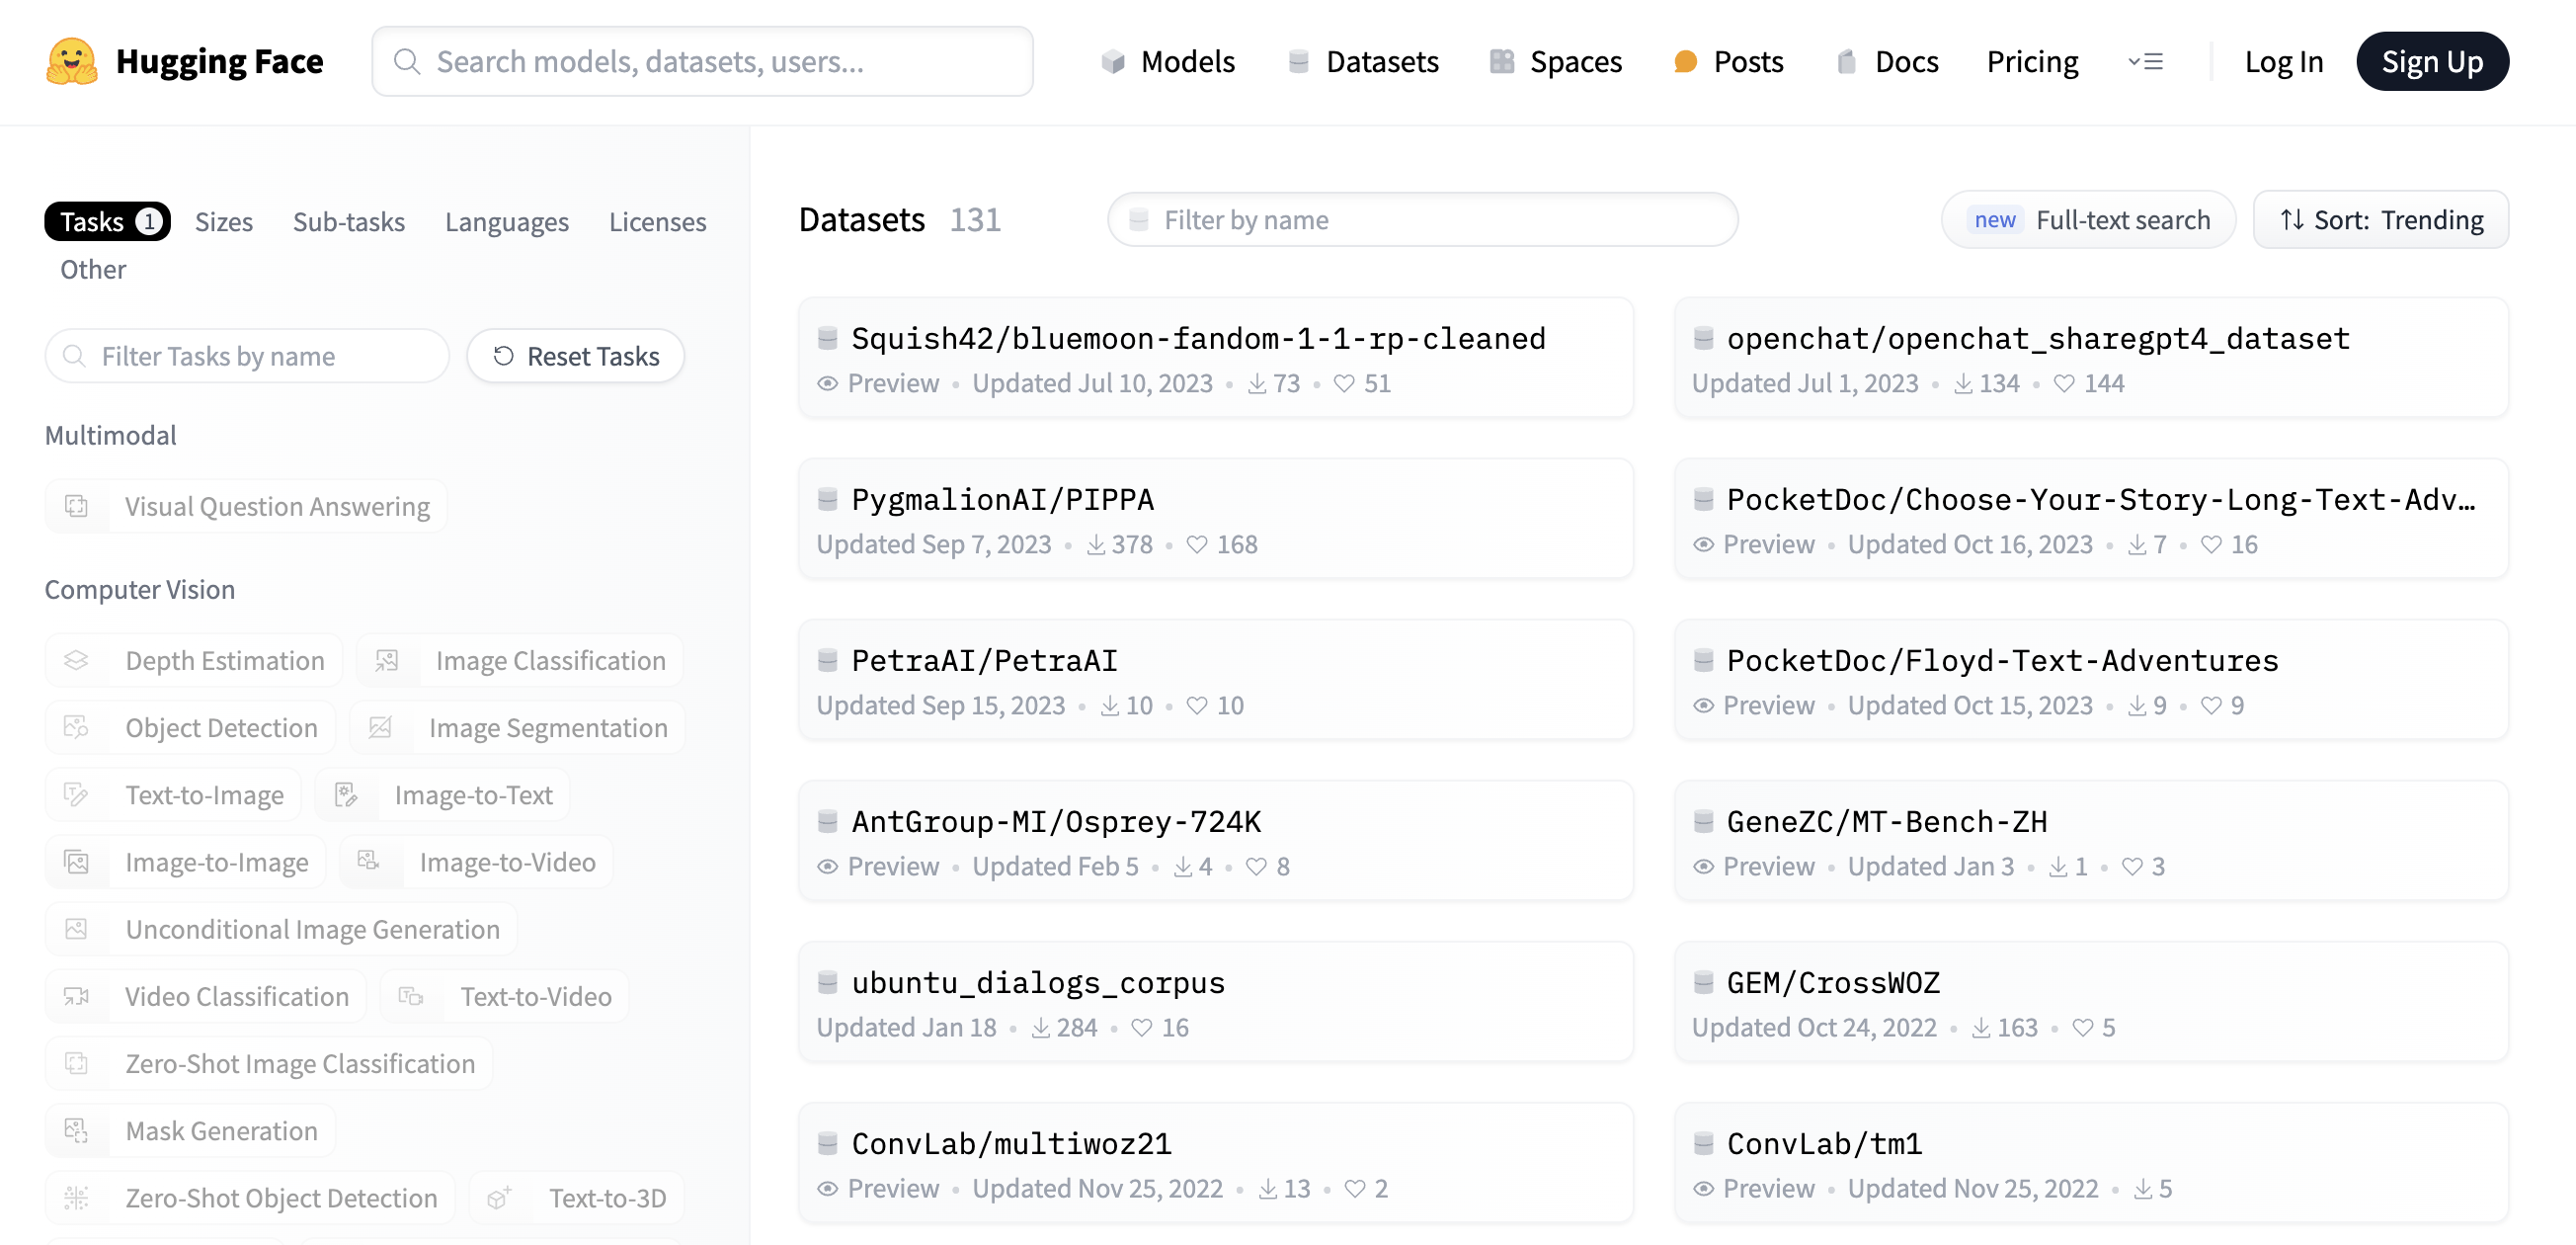Select the Tasks filter tab
Viewport: 2576px width, 1245px height.
107,221
